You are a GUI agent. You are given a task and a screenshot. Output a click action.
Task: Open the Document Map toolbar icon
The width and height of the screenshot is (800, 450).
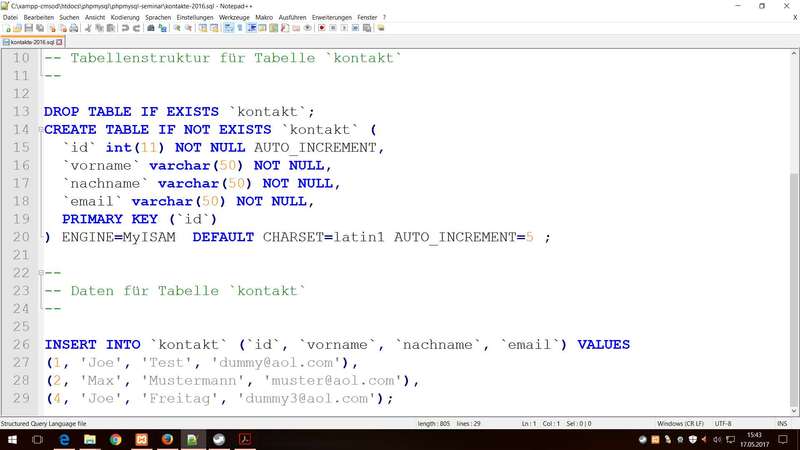(273, 28)
